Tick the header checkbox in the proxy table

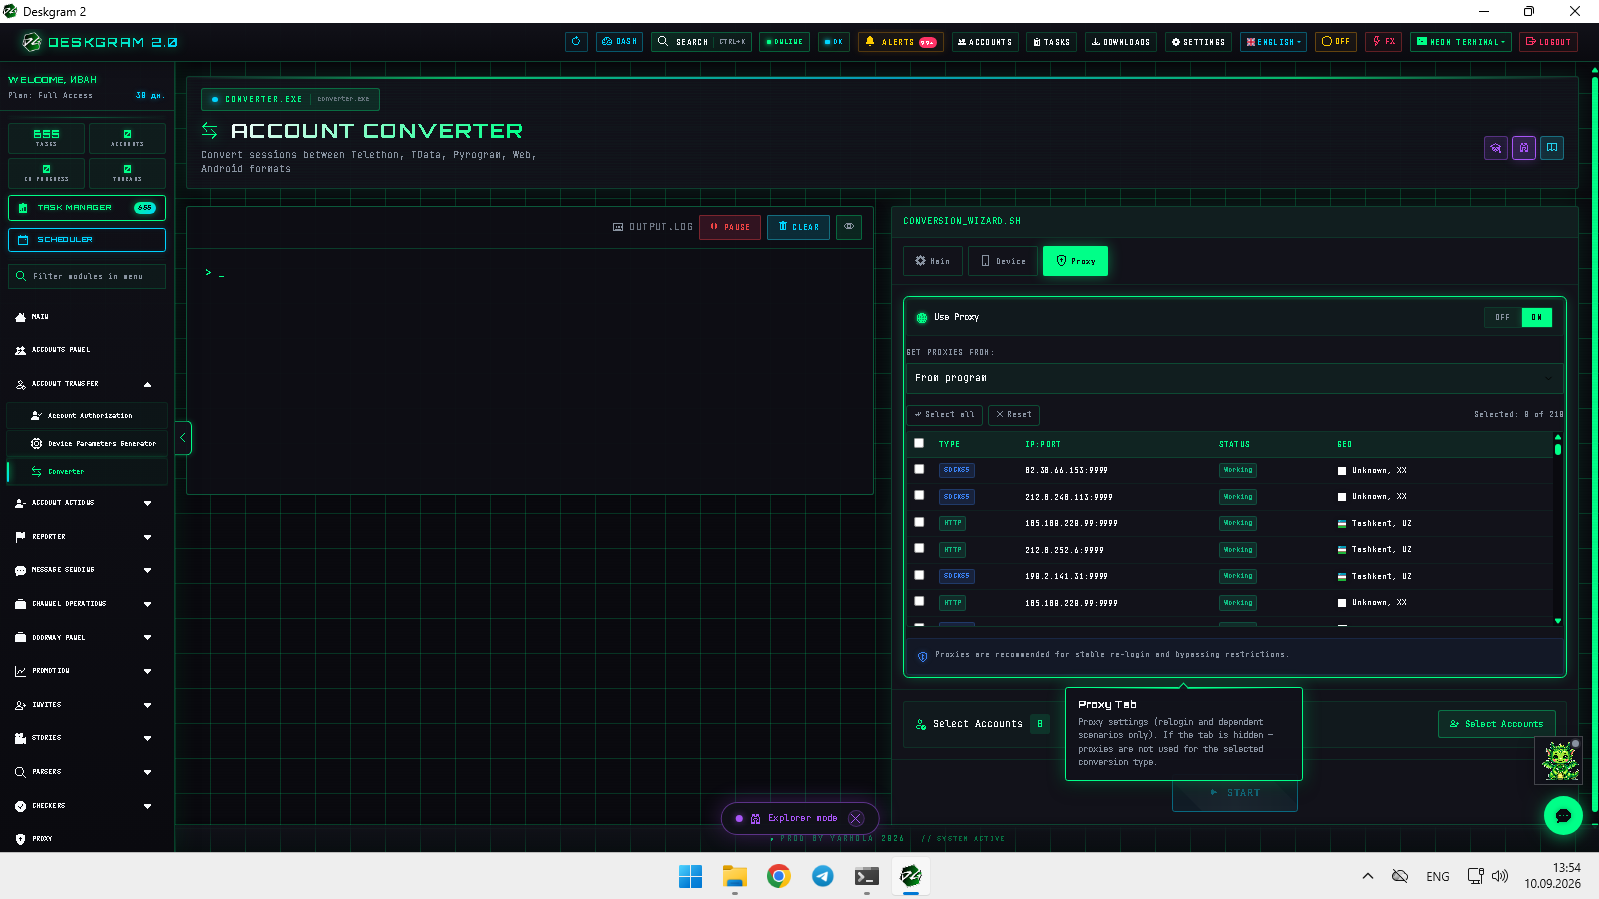click(x=919, y=443)
